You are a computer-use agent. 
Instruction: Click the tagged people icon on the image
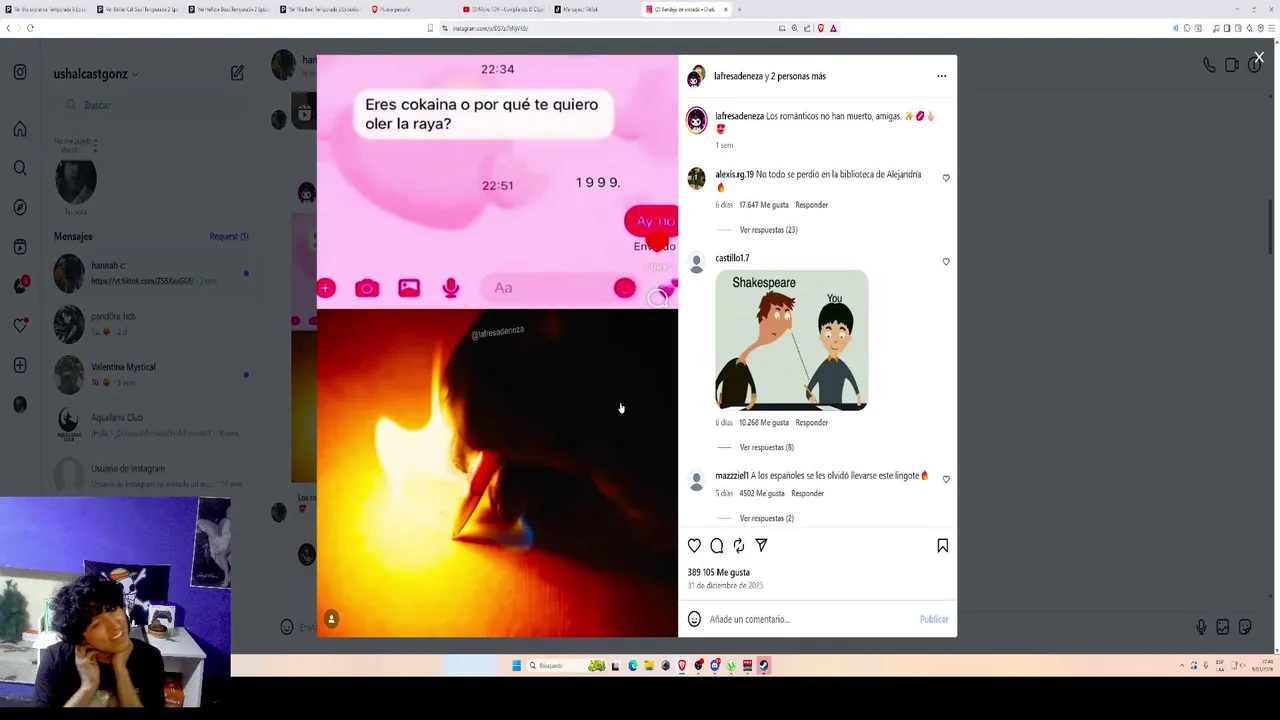[x=331, y=619]
